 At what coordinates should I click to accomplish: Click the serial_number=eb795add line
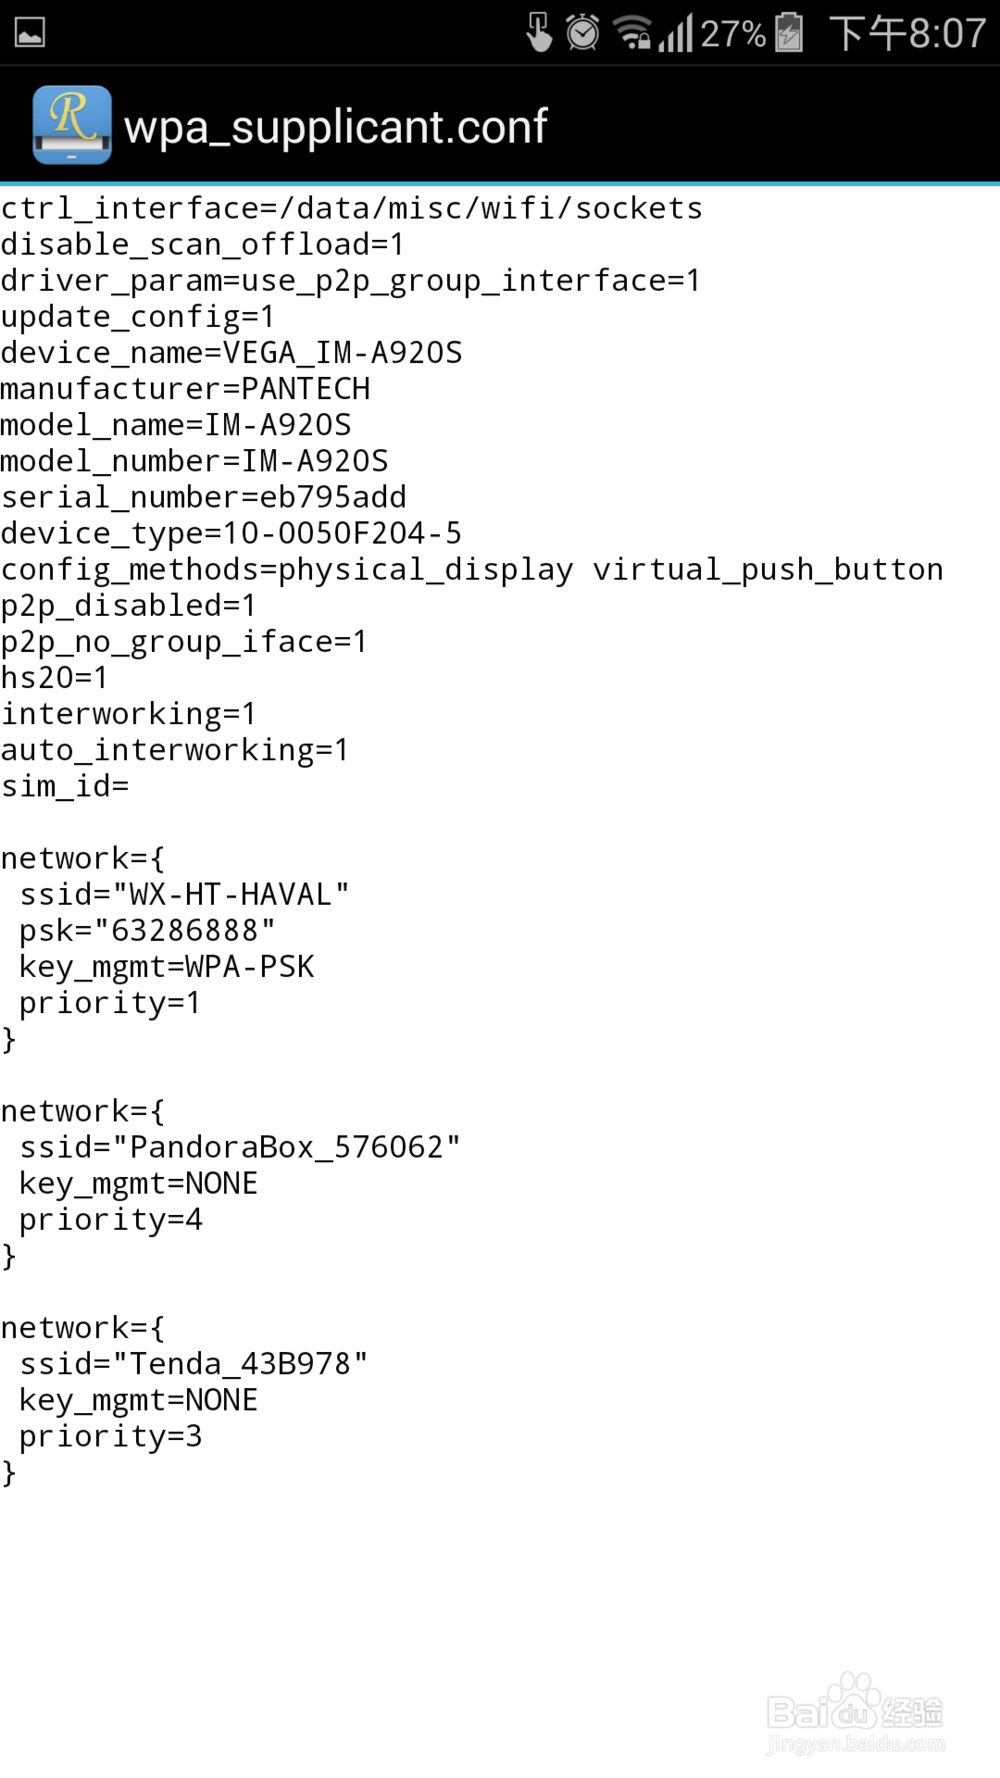tap(204, 497)
